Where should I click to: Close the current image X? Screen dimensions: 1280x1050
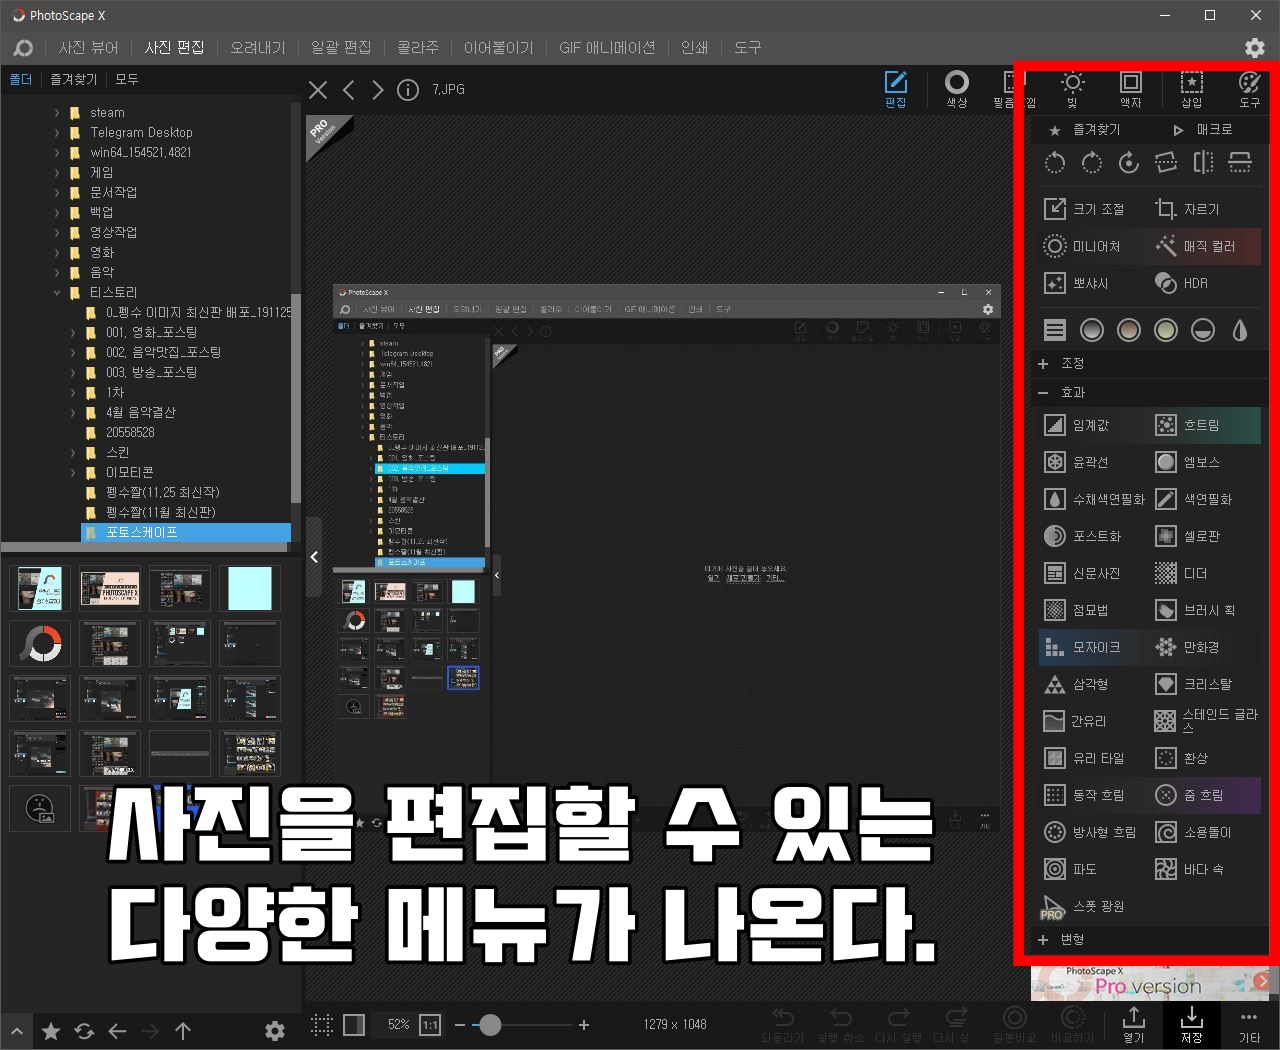pyautogui.click(x=318, y=90)
